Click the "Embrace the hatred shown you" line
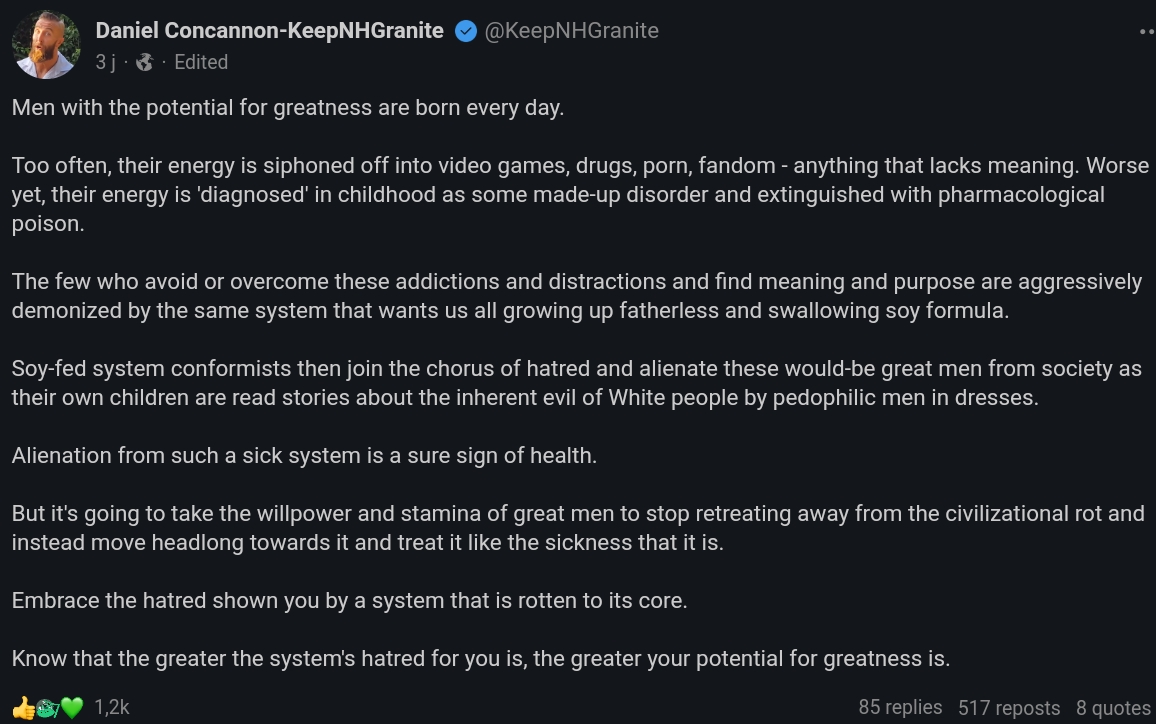The width and height of the screenshot is (1156, 724). pyautogui.click(x=349, y=601)
